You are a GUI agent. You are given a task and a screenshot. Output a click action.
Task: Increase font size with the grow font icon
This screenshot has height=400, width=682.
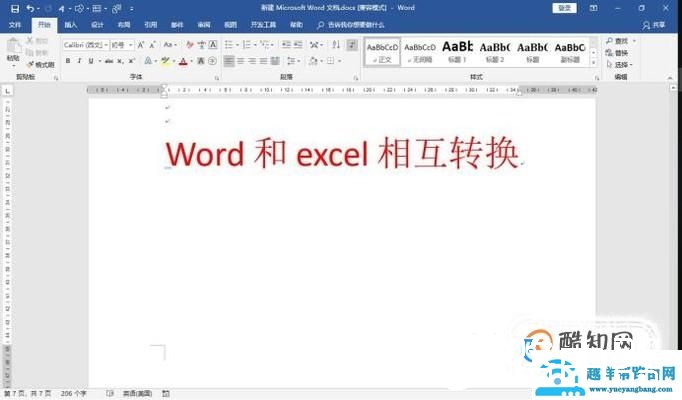[x=141, y=45]
